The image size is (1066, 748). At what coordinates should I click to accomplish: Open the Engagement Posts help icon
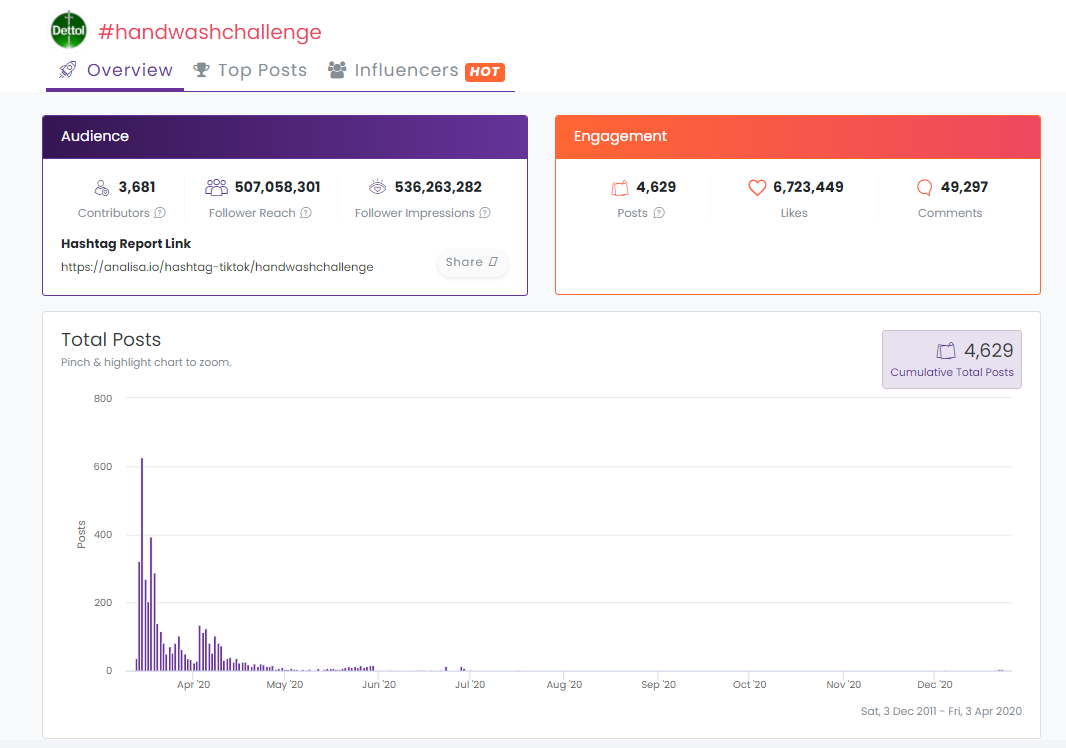pyautogui.click(x=659, y=213)
